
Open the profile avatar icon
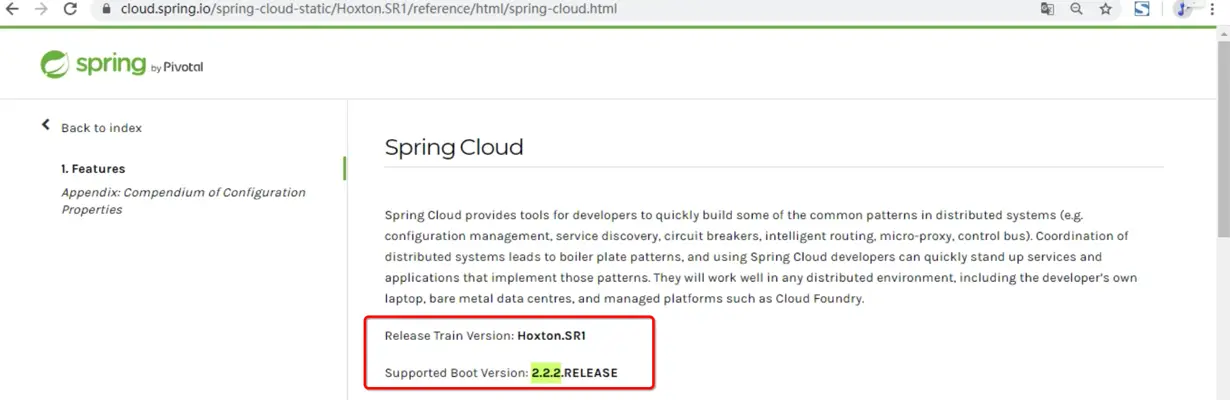point(1184,9)
